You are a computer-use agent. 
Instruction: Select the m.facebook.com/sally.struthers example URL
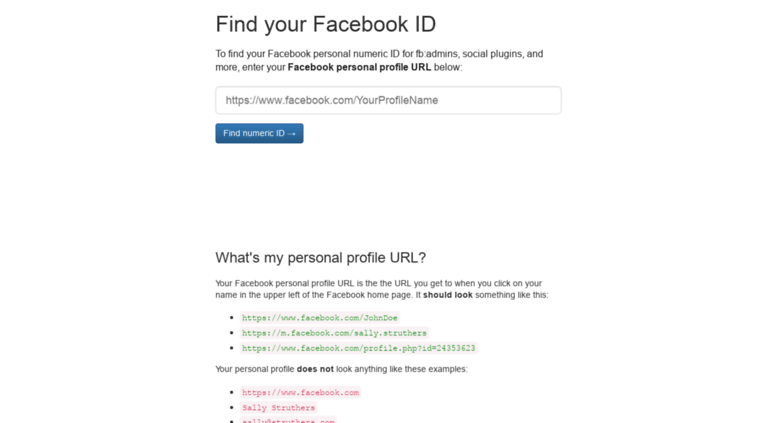click(x=334, y=333)
